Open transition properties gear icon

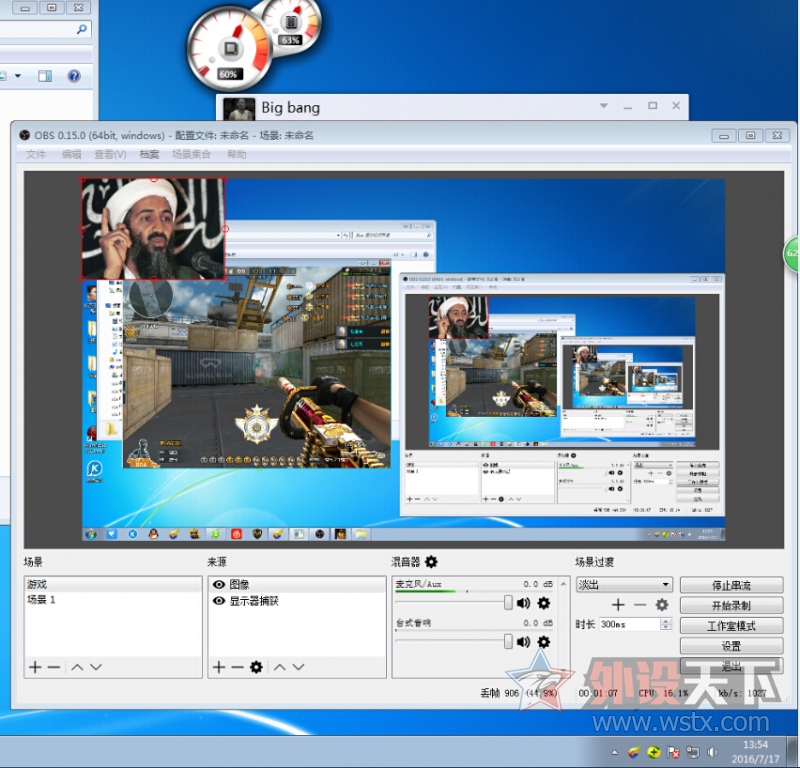[x=662, y=605]
